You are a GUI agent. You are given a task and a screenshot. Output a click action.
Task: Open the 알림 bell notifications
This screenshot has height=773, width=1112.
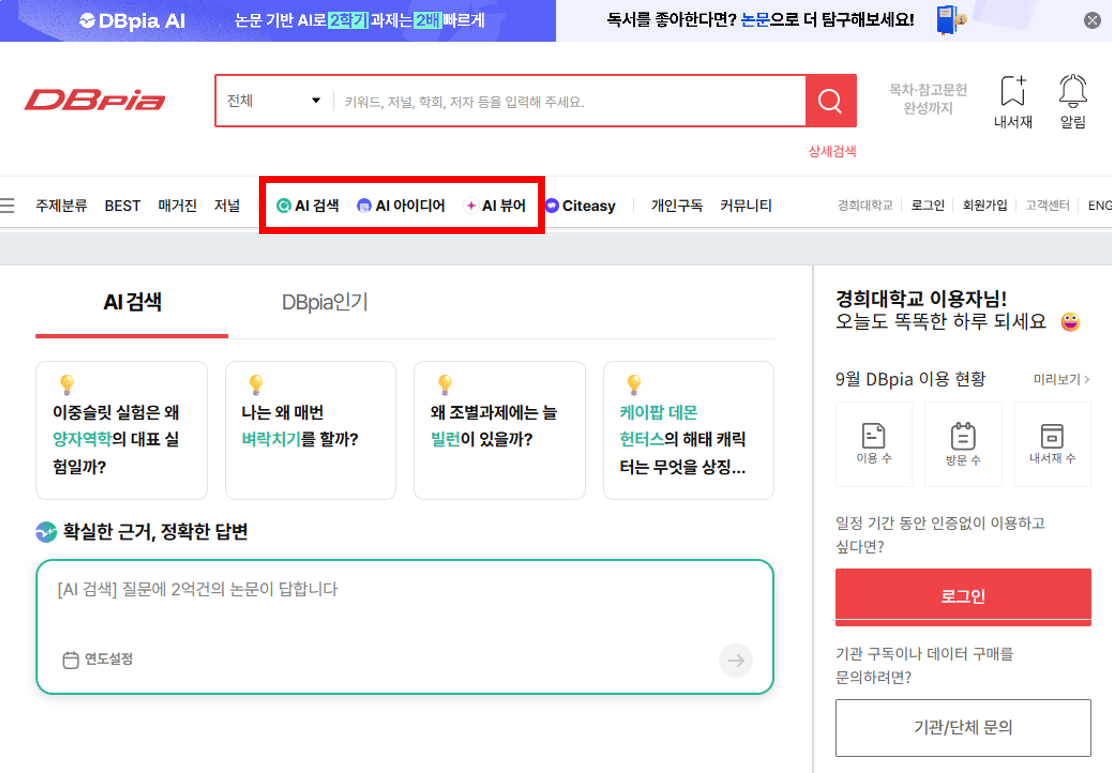pyautogui.click(x=1073, y=92)
